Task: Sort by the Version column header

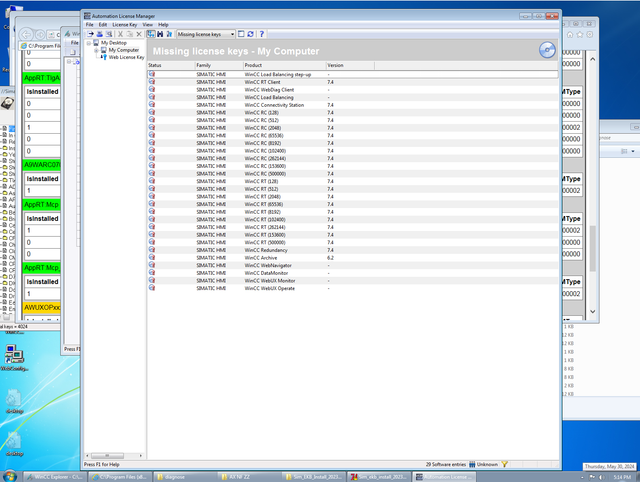Action: [350, 65]
